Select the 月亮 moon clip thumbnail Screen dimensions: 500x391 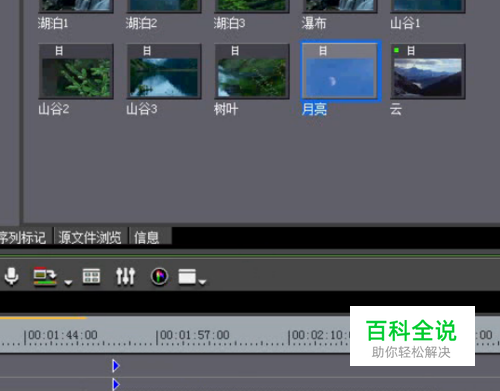[340, 71]
